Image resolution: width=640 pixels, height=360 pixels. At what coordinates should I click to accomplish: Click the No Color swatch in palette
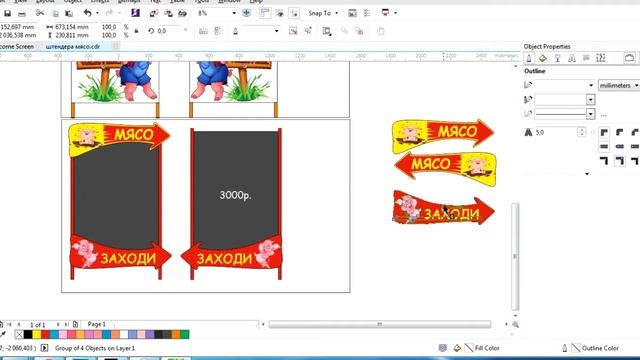[x=19, y=335]
